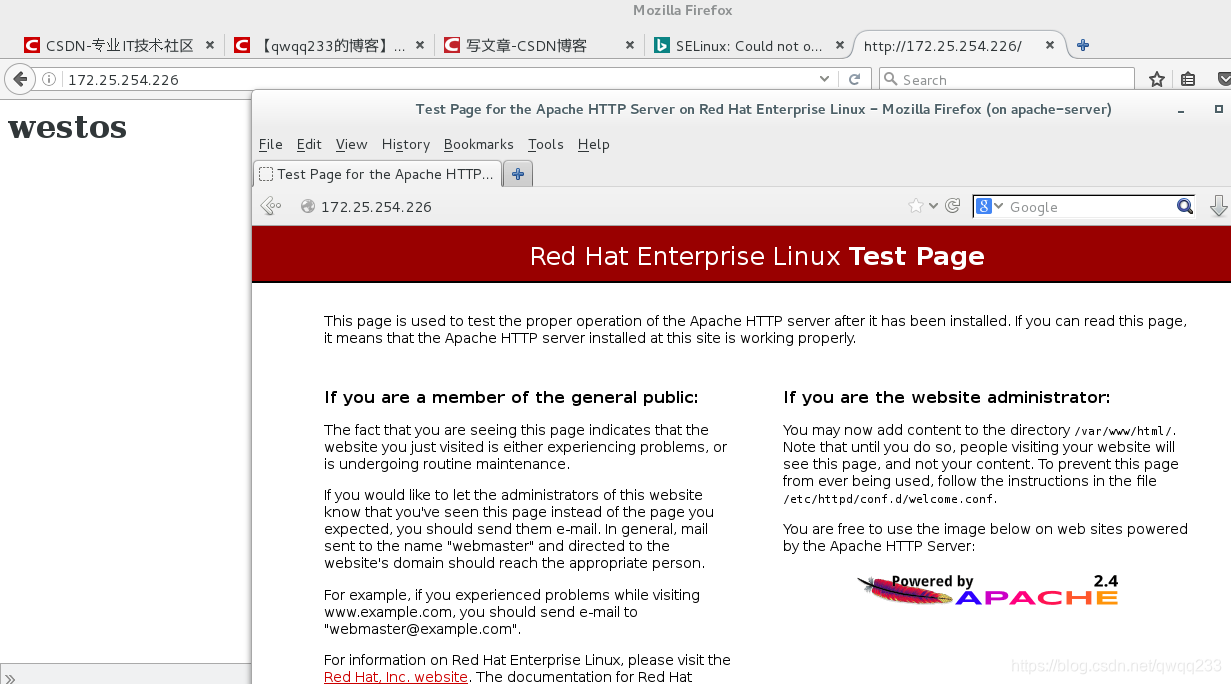Follow the Red Hat, Inc. website link

tap(396, 677)
